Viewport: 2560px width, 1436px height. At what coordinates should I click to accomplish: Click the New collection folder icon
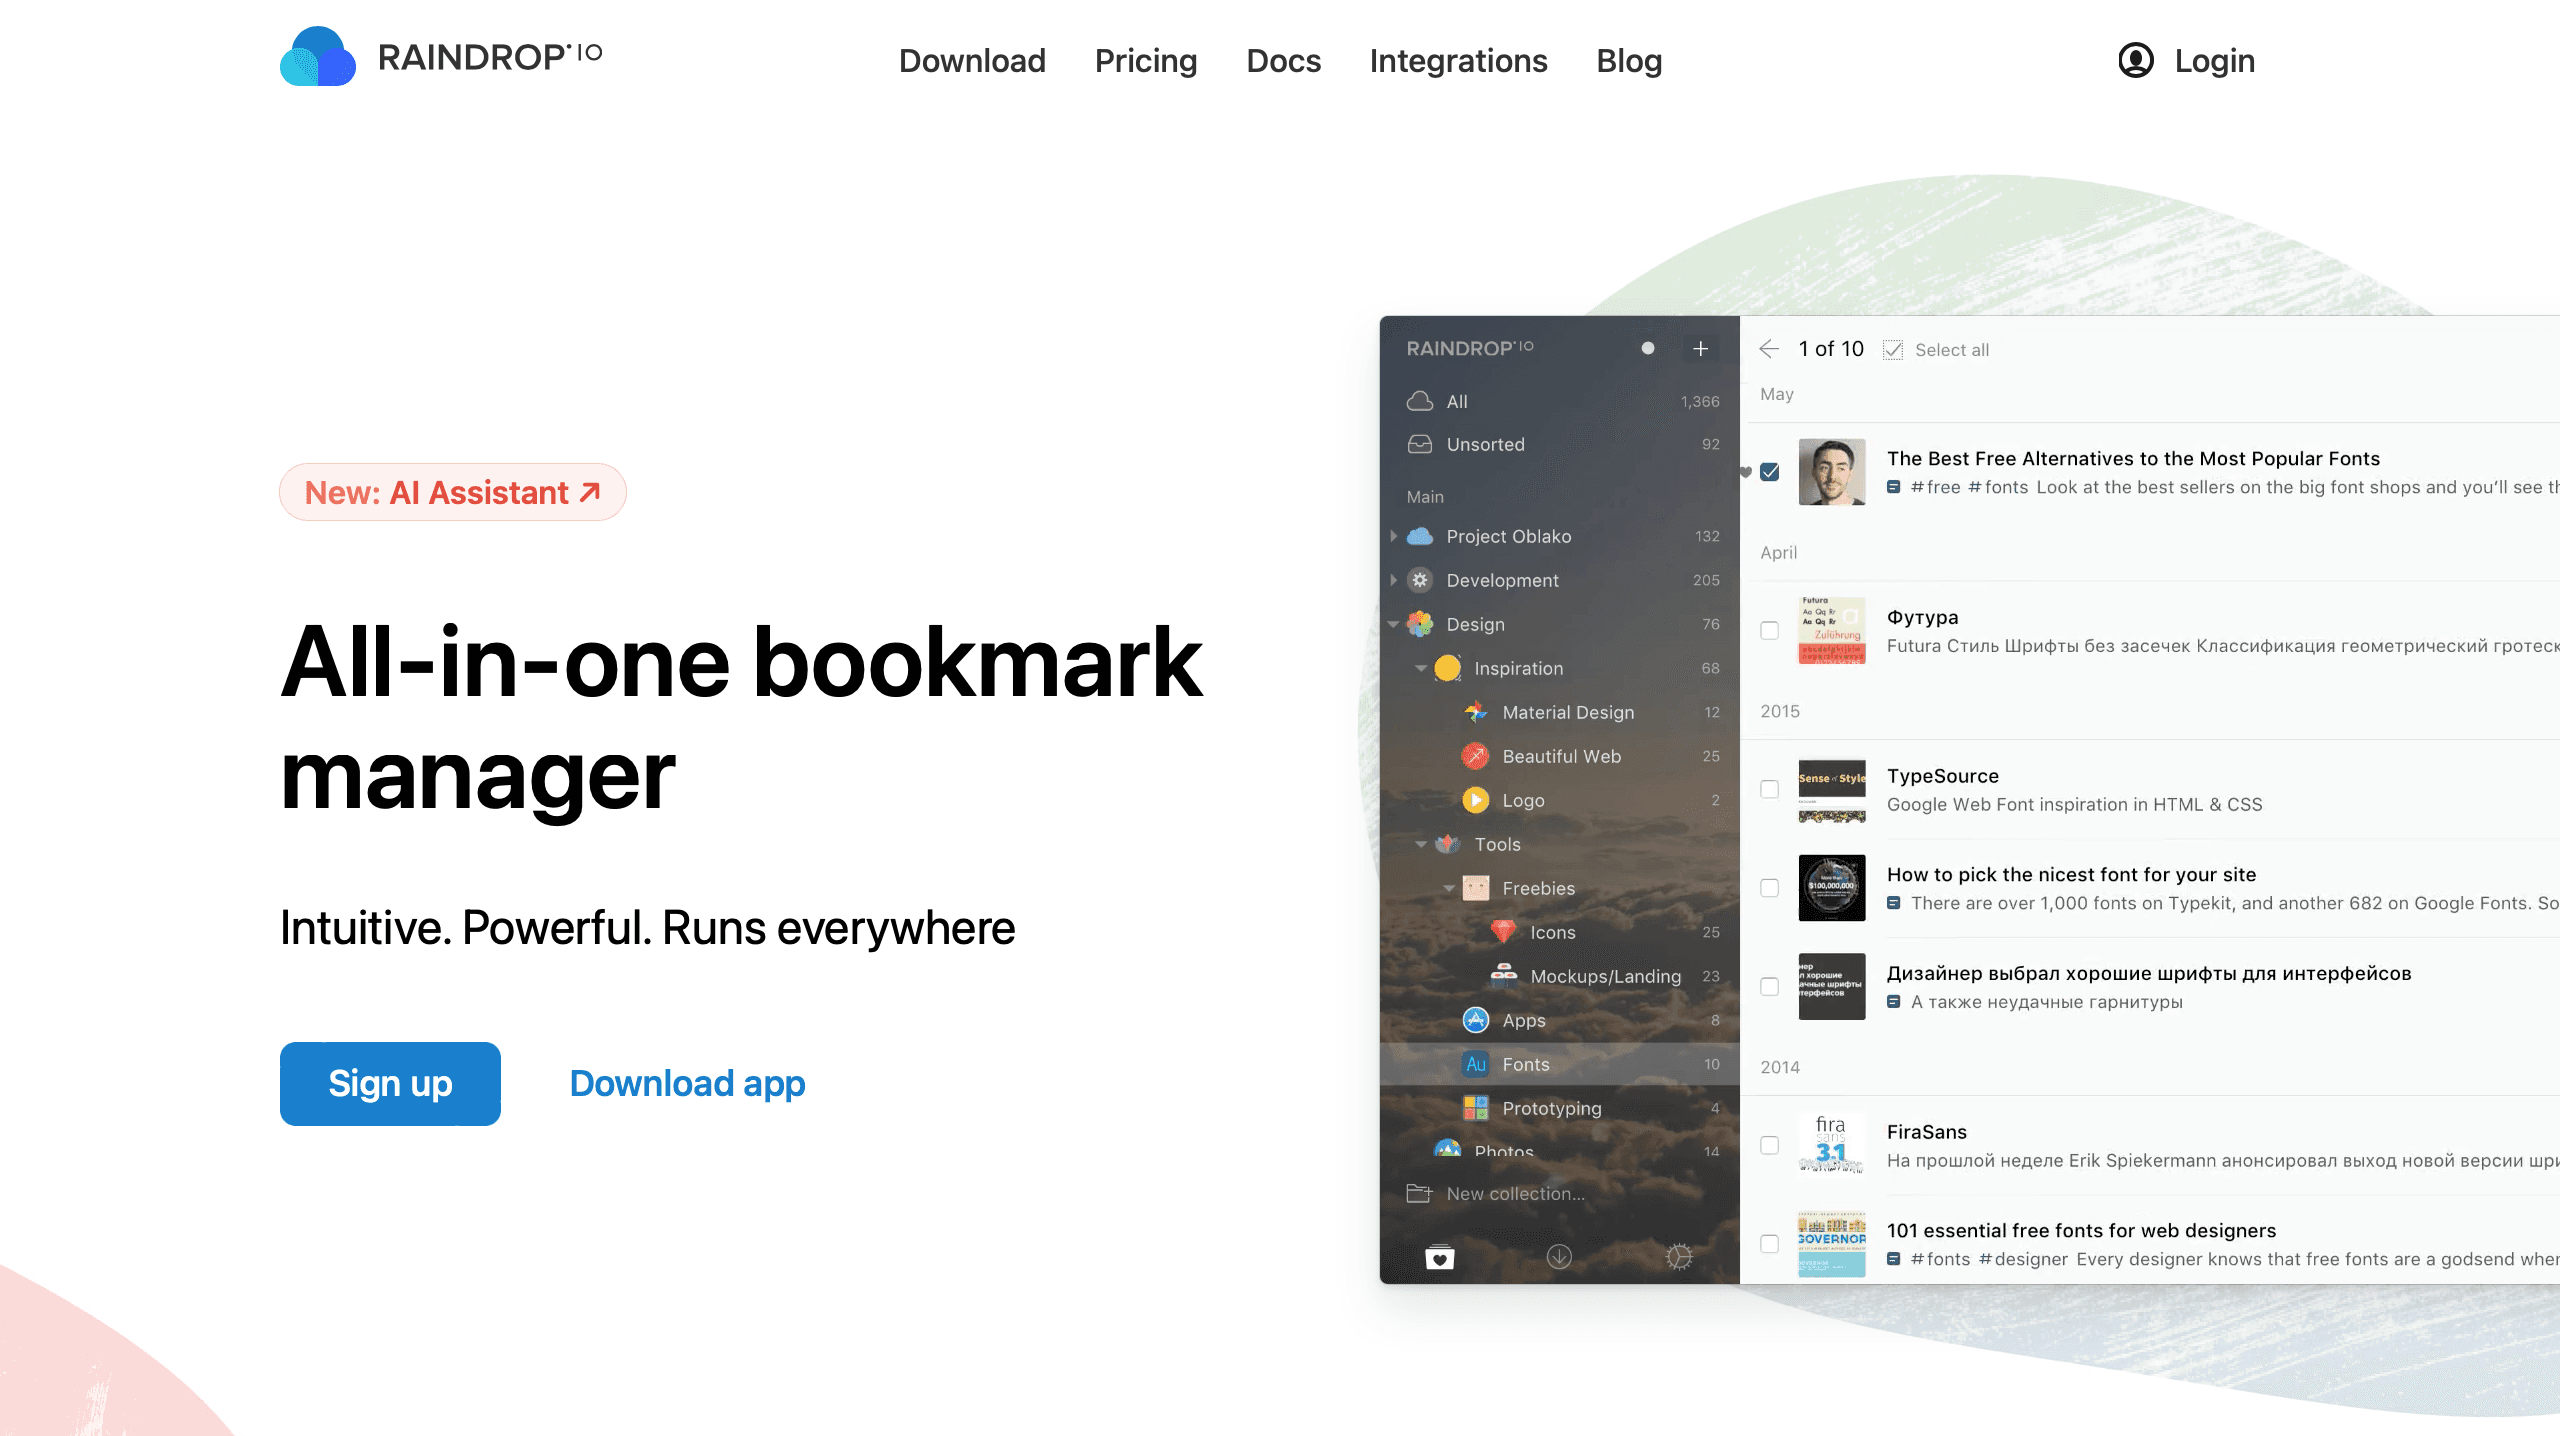pos(1419,1193)
